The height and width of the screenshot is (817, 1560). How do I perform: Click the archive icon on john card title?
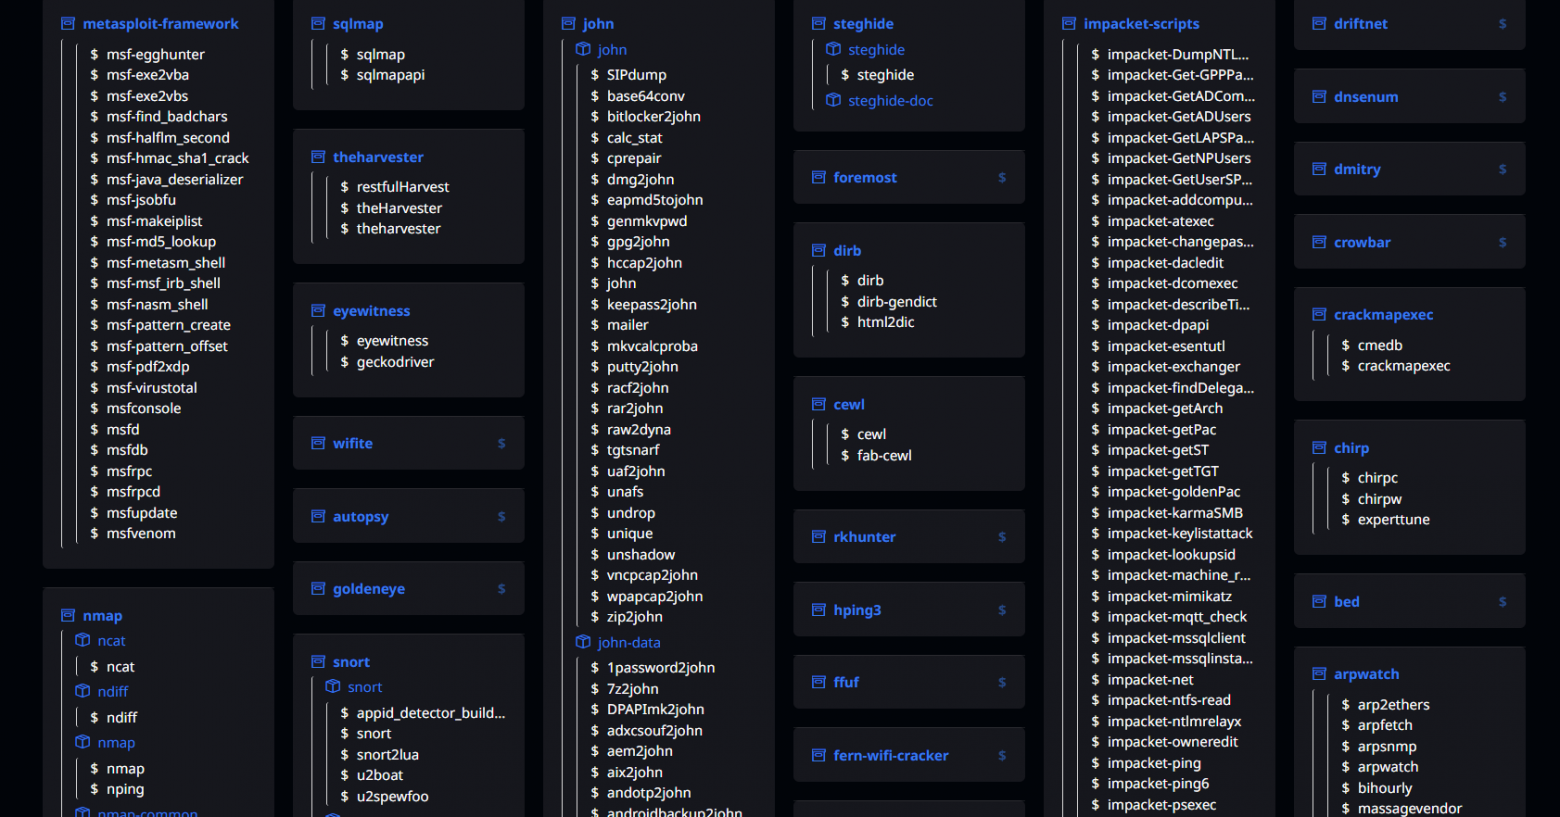[568, 24]
